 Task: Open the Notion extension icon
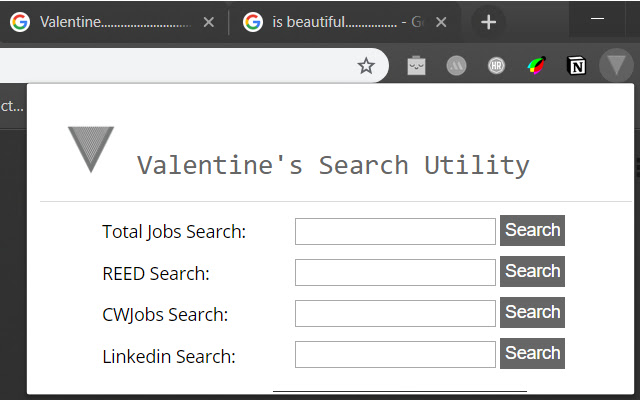click(576, 66)
